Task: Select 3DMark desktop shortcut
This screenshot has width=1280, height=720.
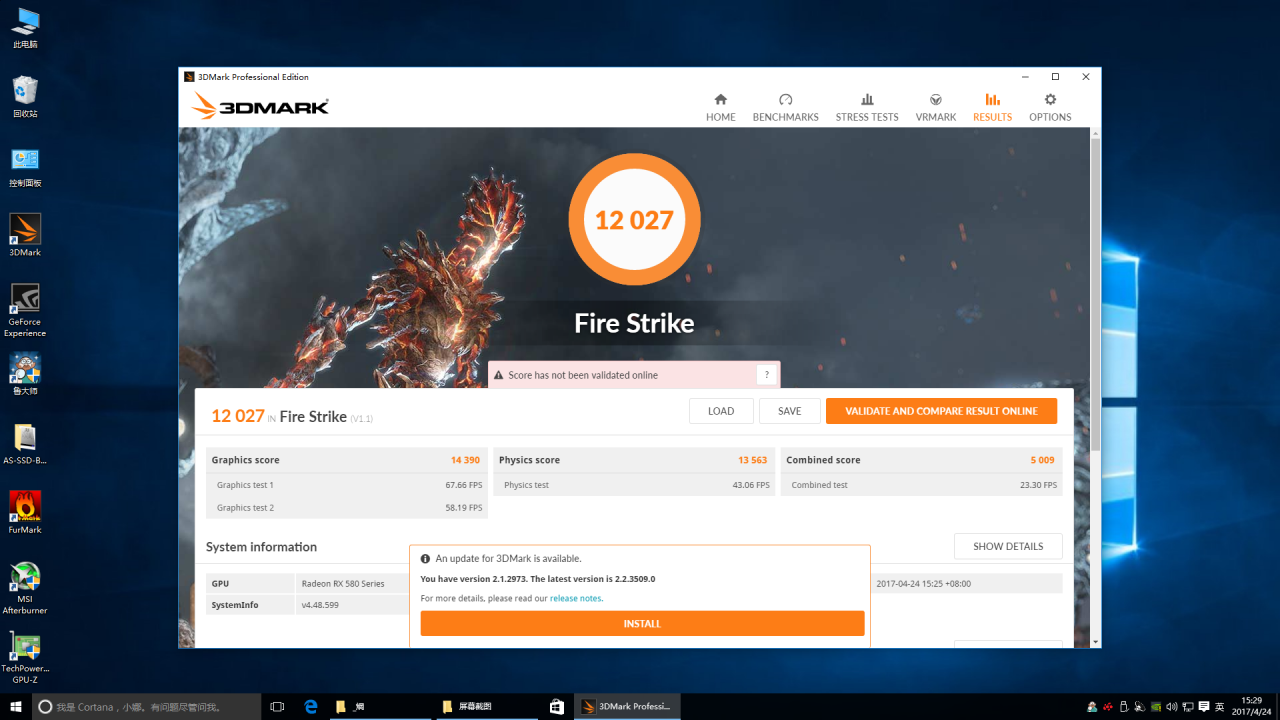Action: point(25,236)
